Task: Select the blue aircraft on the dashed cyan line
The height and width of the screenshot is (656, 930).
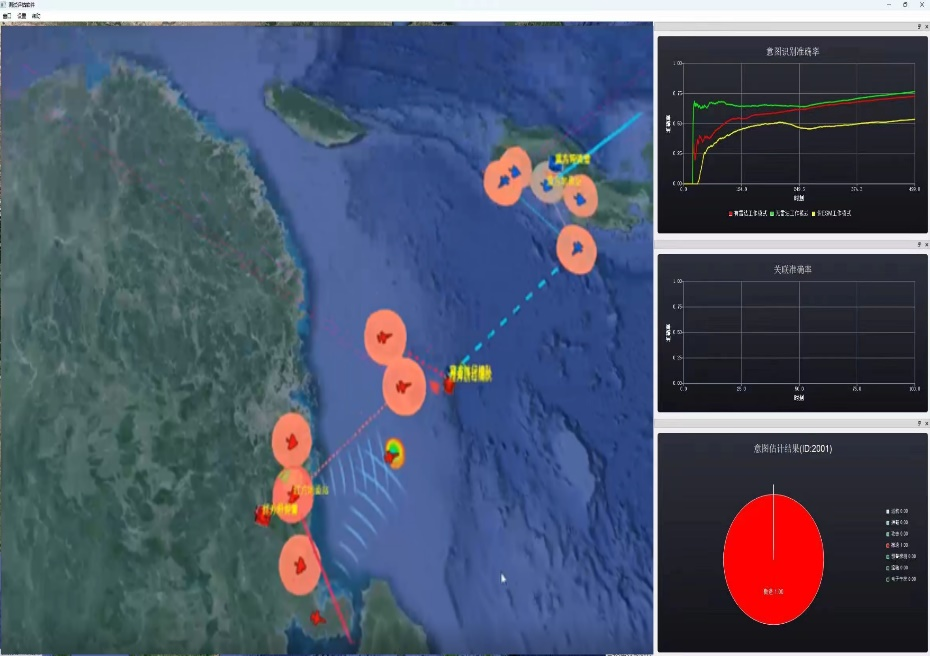Action: pyautogui.click(x=576, y=250)
